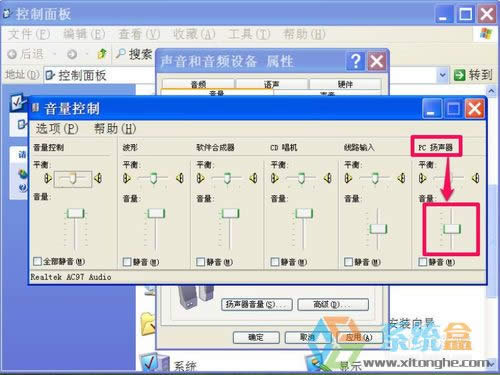Click left speaker icon of CD 唱机 balance
This screenshot has height=375, width=500.
click(274, 178)
